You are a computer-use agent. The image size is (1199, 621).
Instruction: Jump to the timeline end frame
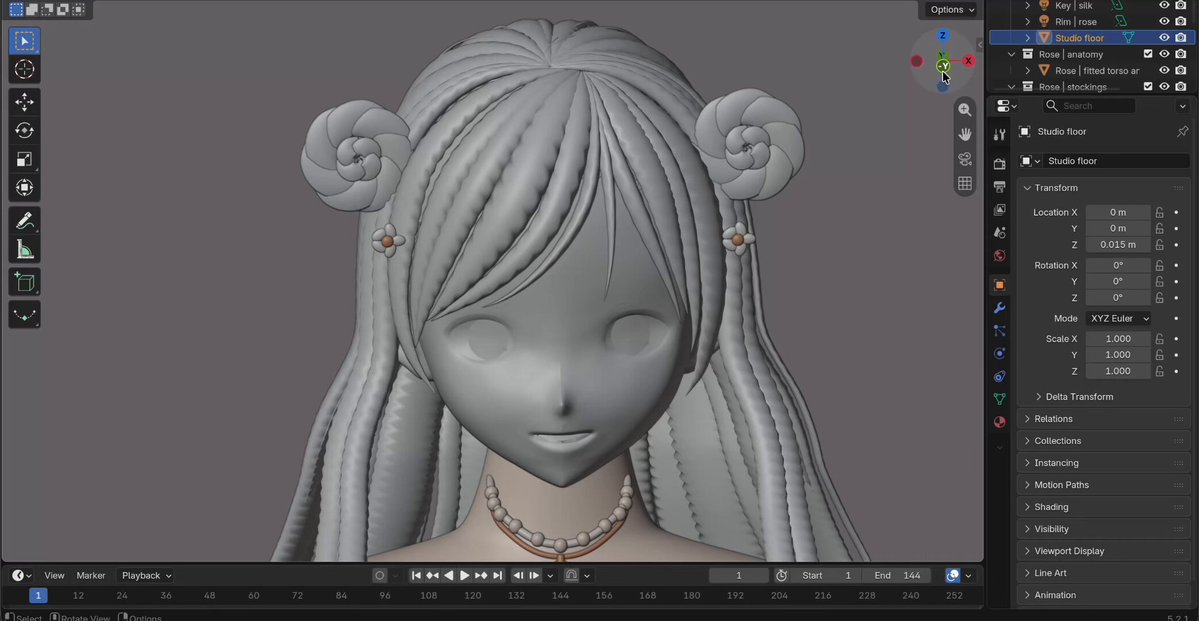click(497, 576)
